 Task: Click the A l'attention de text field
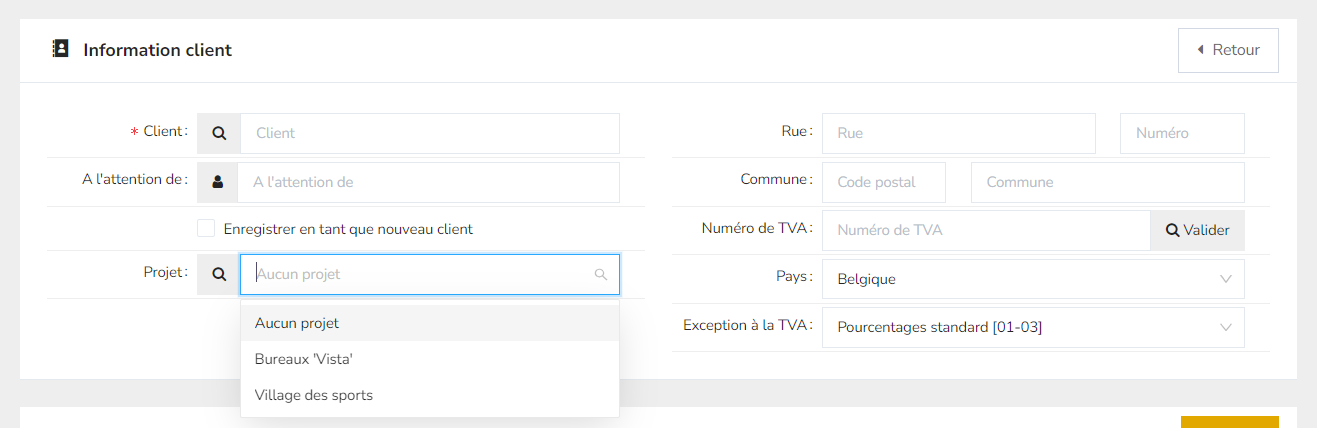[x=428, y=182]
